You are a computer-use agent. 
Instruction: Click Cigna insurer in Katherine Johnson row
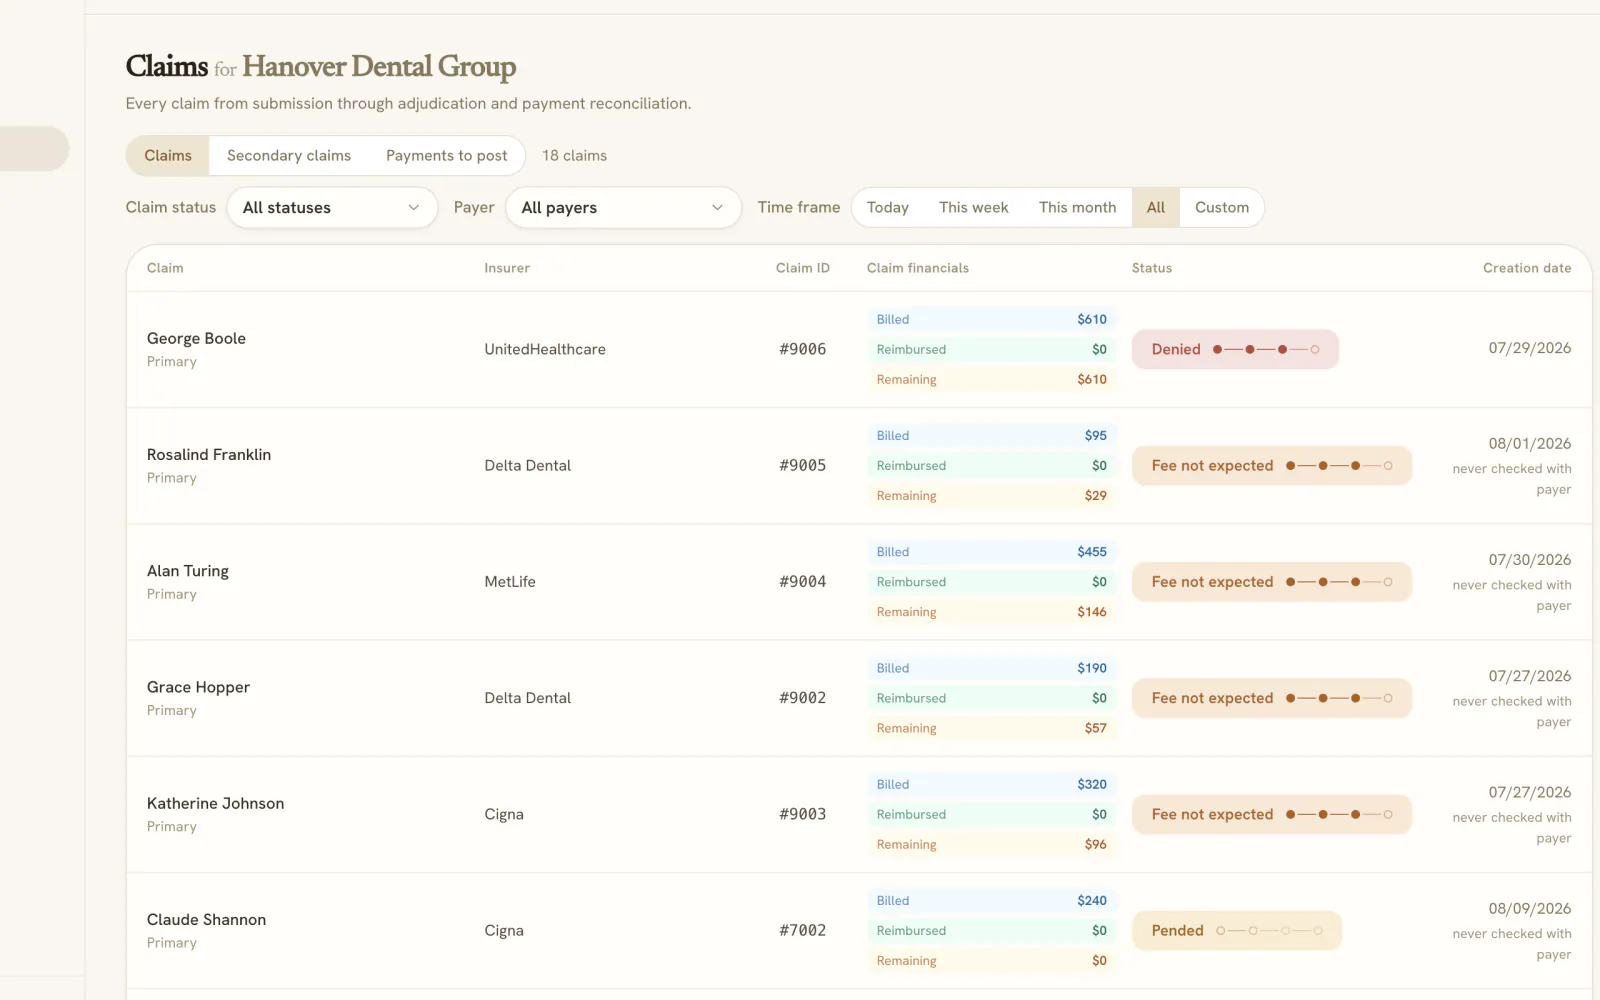504,815
